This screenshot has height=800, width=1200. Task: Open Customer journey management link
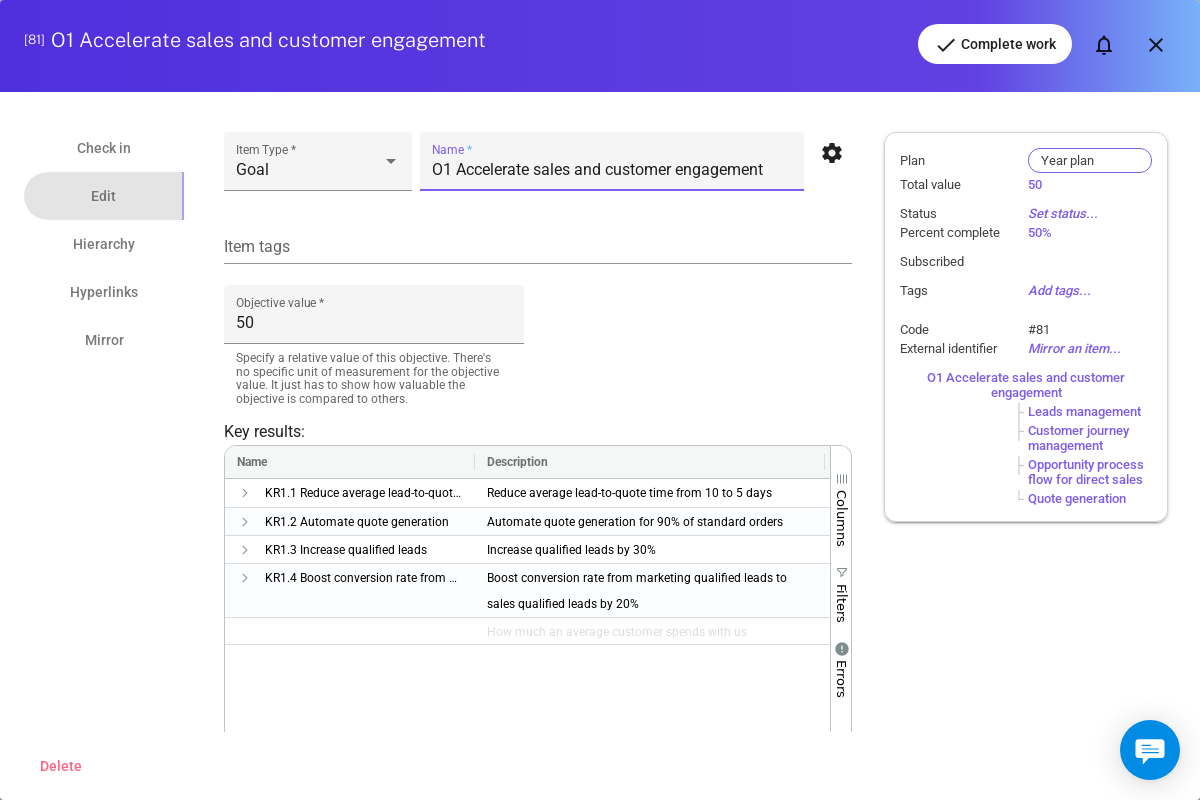1078,438
